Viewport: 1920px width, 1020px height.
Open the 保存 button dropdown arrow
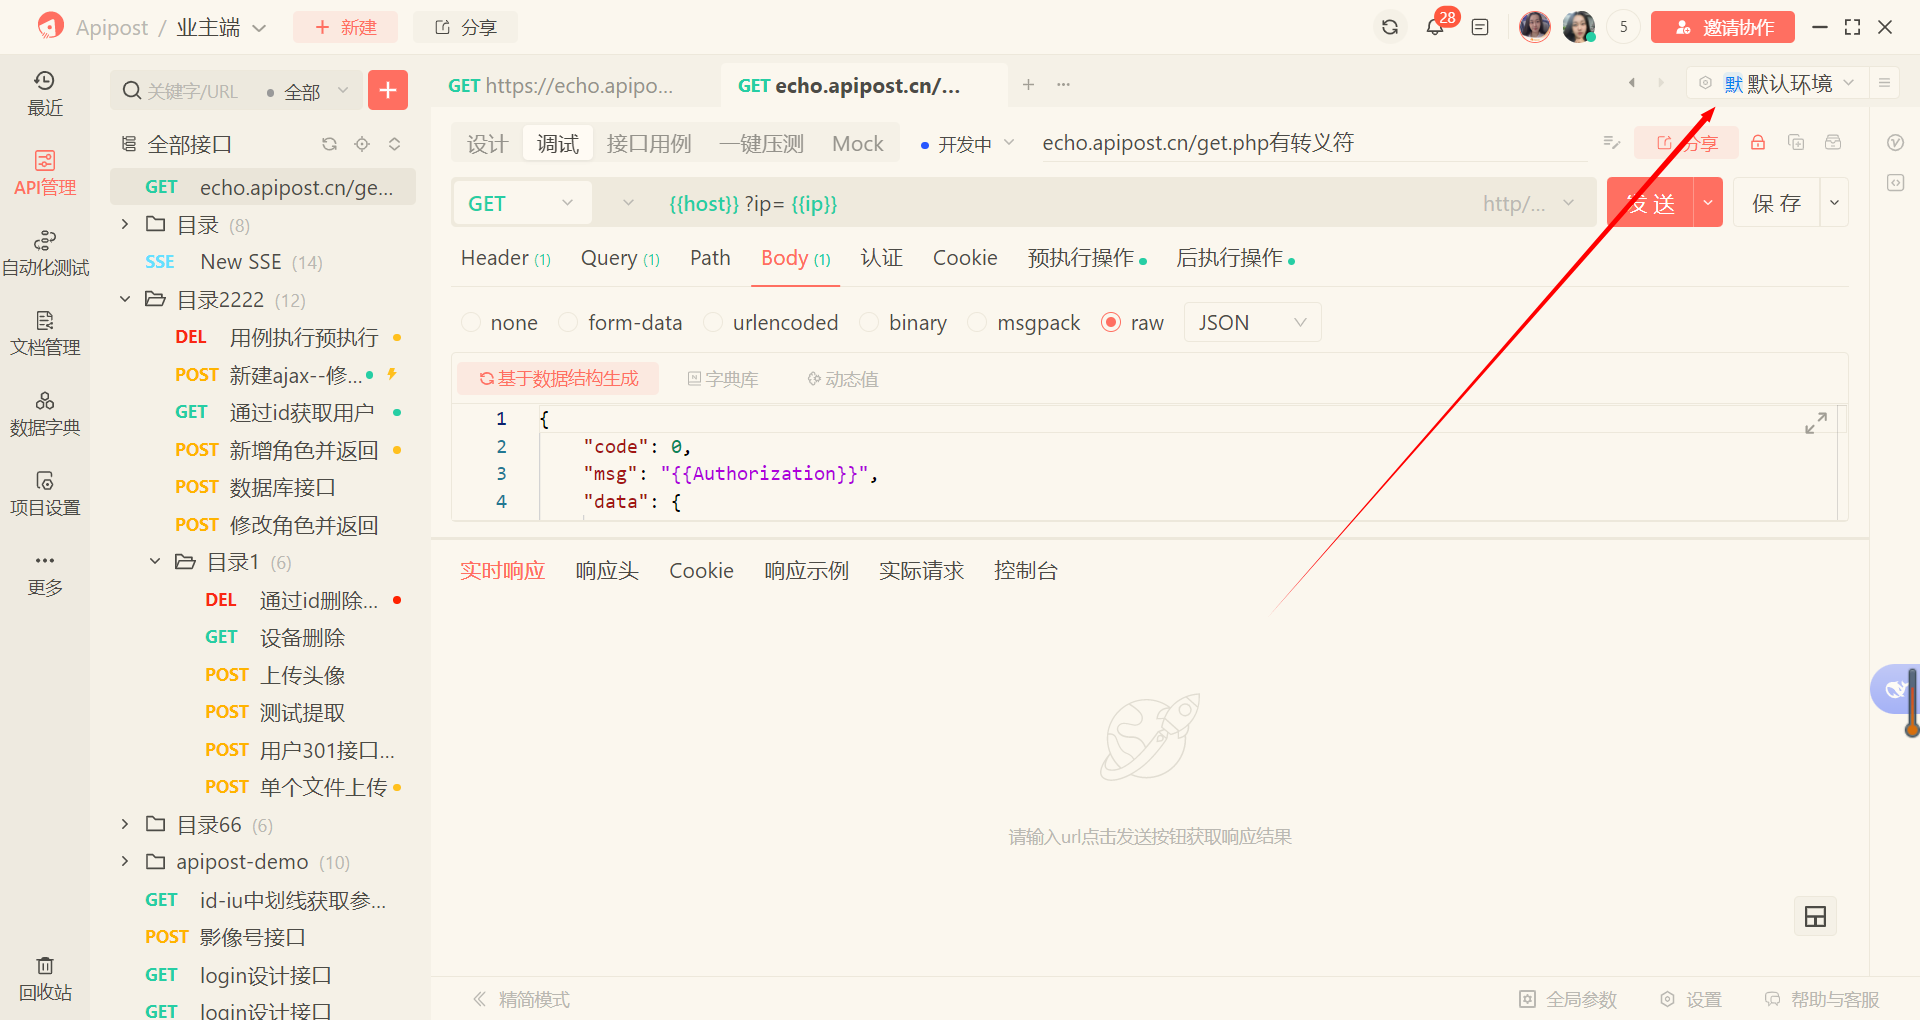(1834, 203)
